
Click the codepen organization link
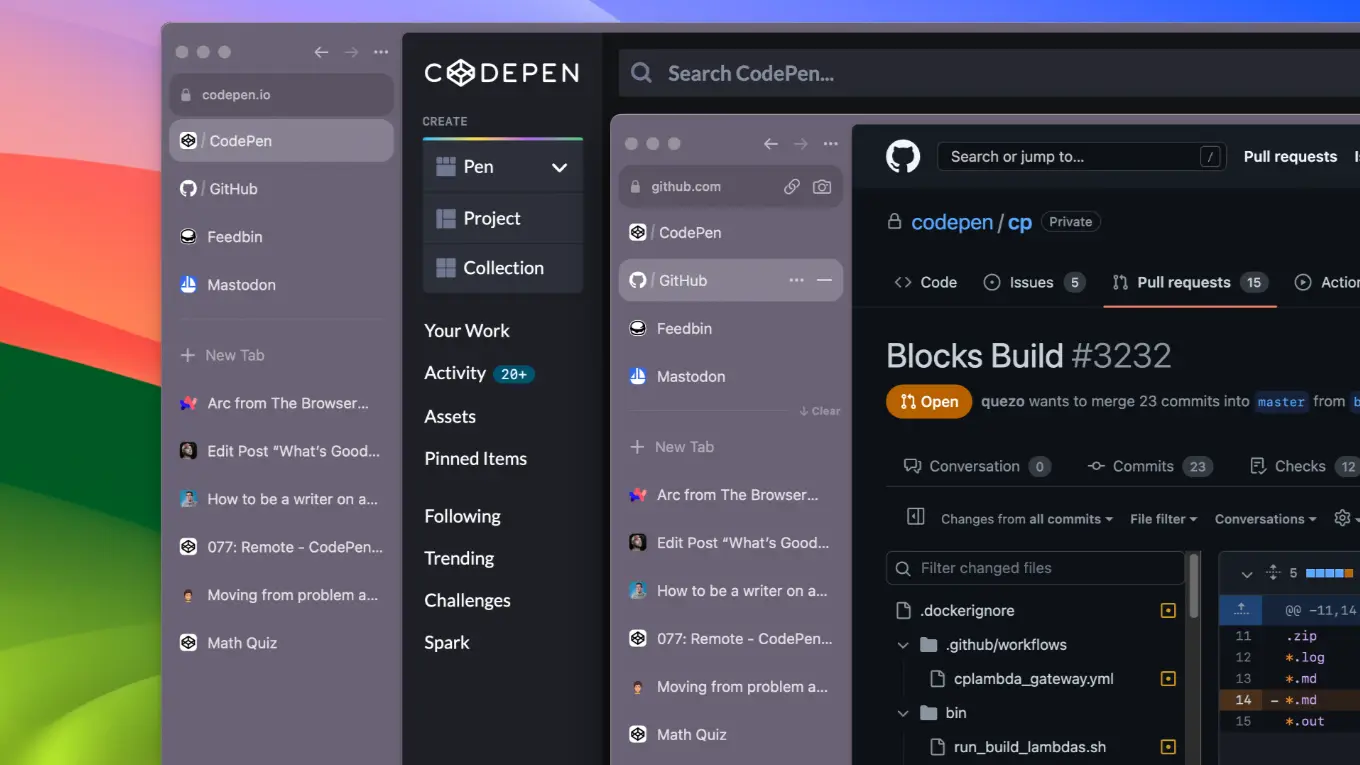coord(952,222)
